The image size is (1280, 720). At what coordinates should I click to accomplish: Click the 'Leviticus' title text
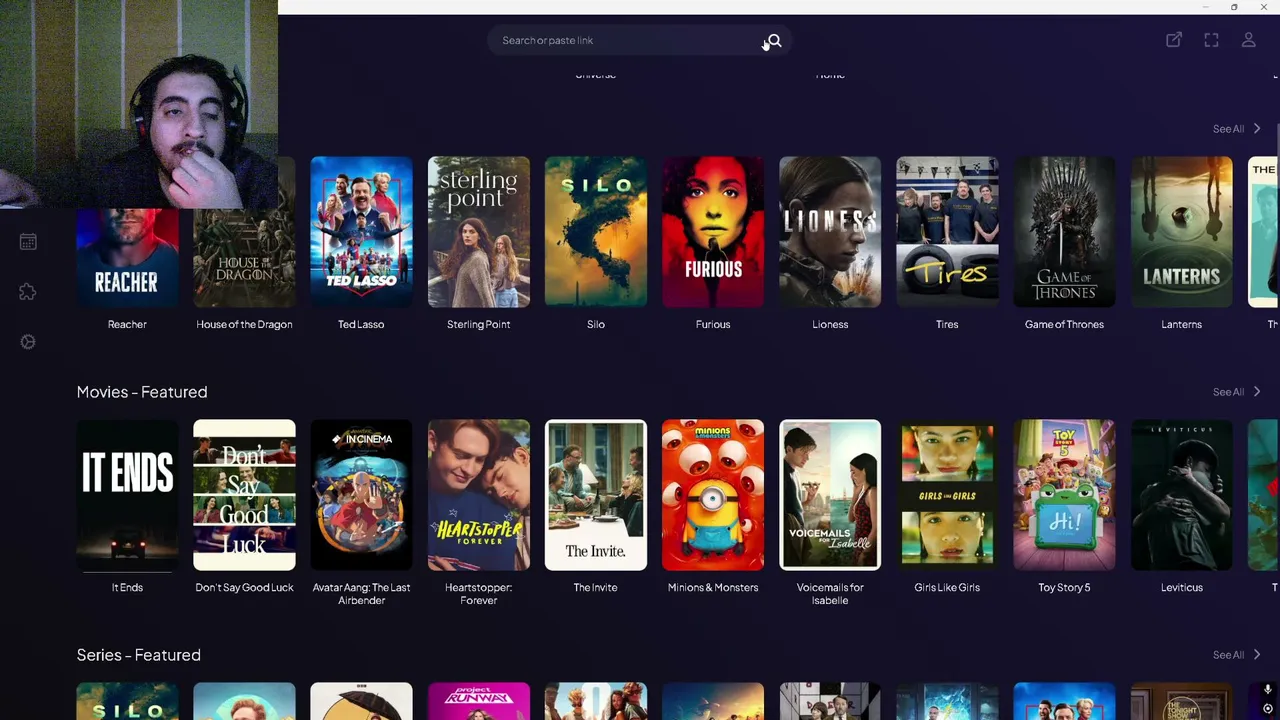1181,587
